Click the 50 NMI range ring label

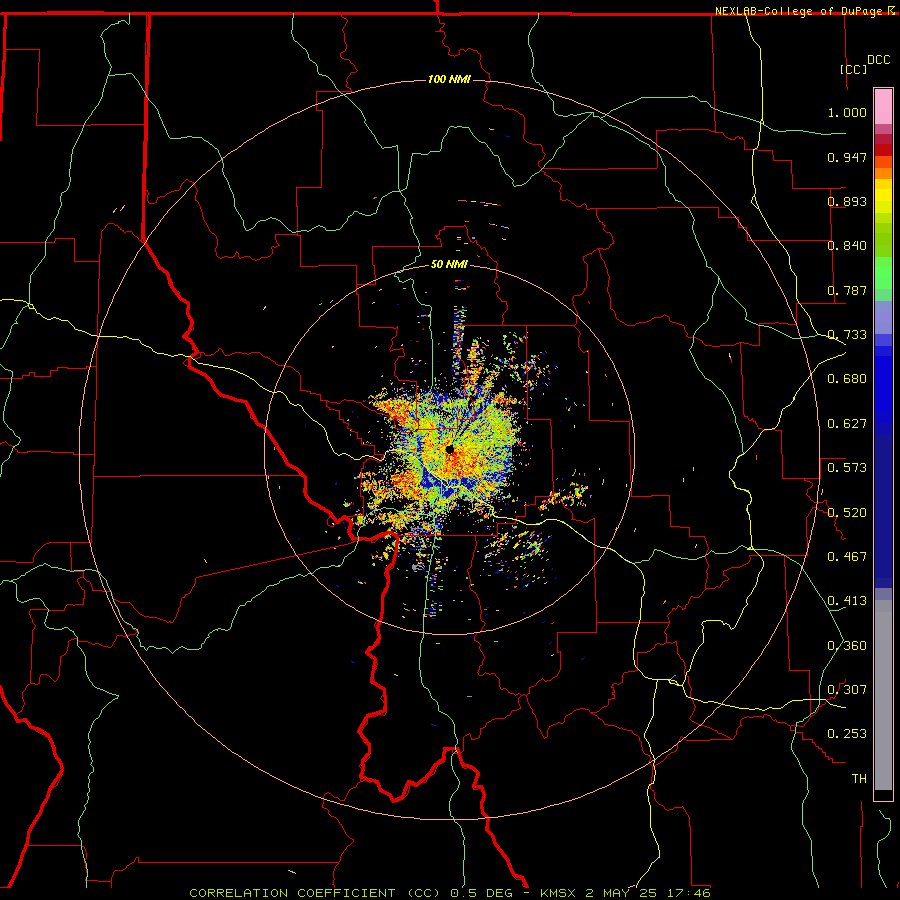[449, 264]
